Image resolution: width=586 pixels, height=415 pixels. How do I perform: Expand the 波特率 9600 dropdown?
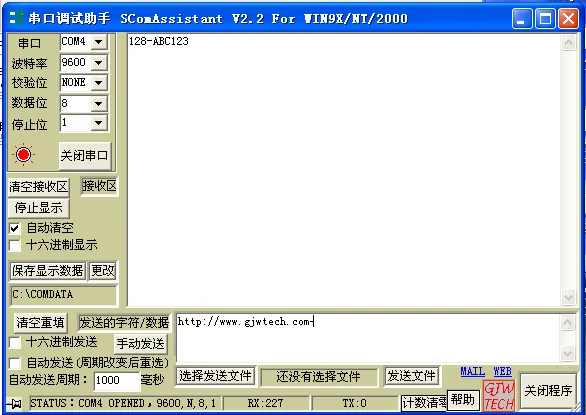click(x=99, y=62)
